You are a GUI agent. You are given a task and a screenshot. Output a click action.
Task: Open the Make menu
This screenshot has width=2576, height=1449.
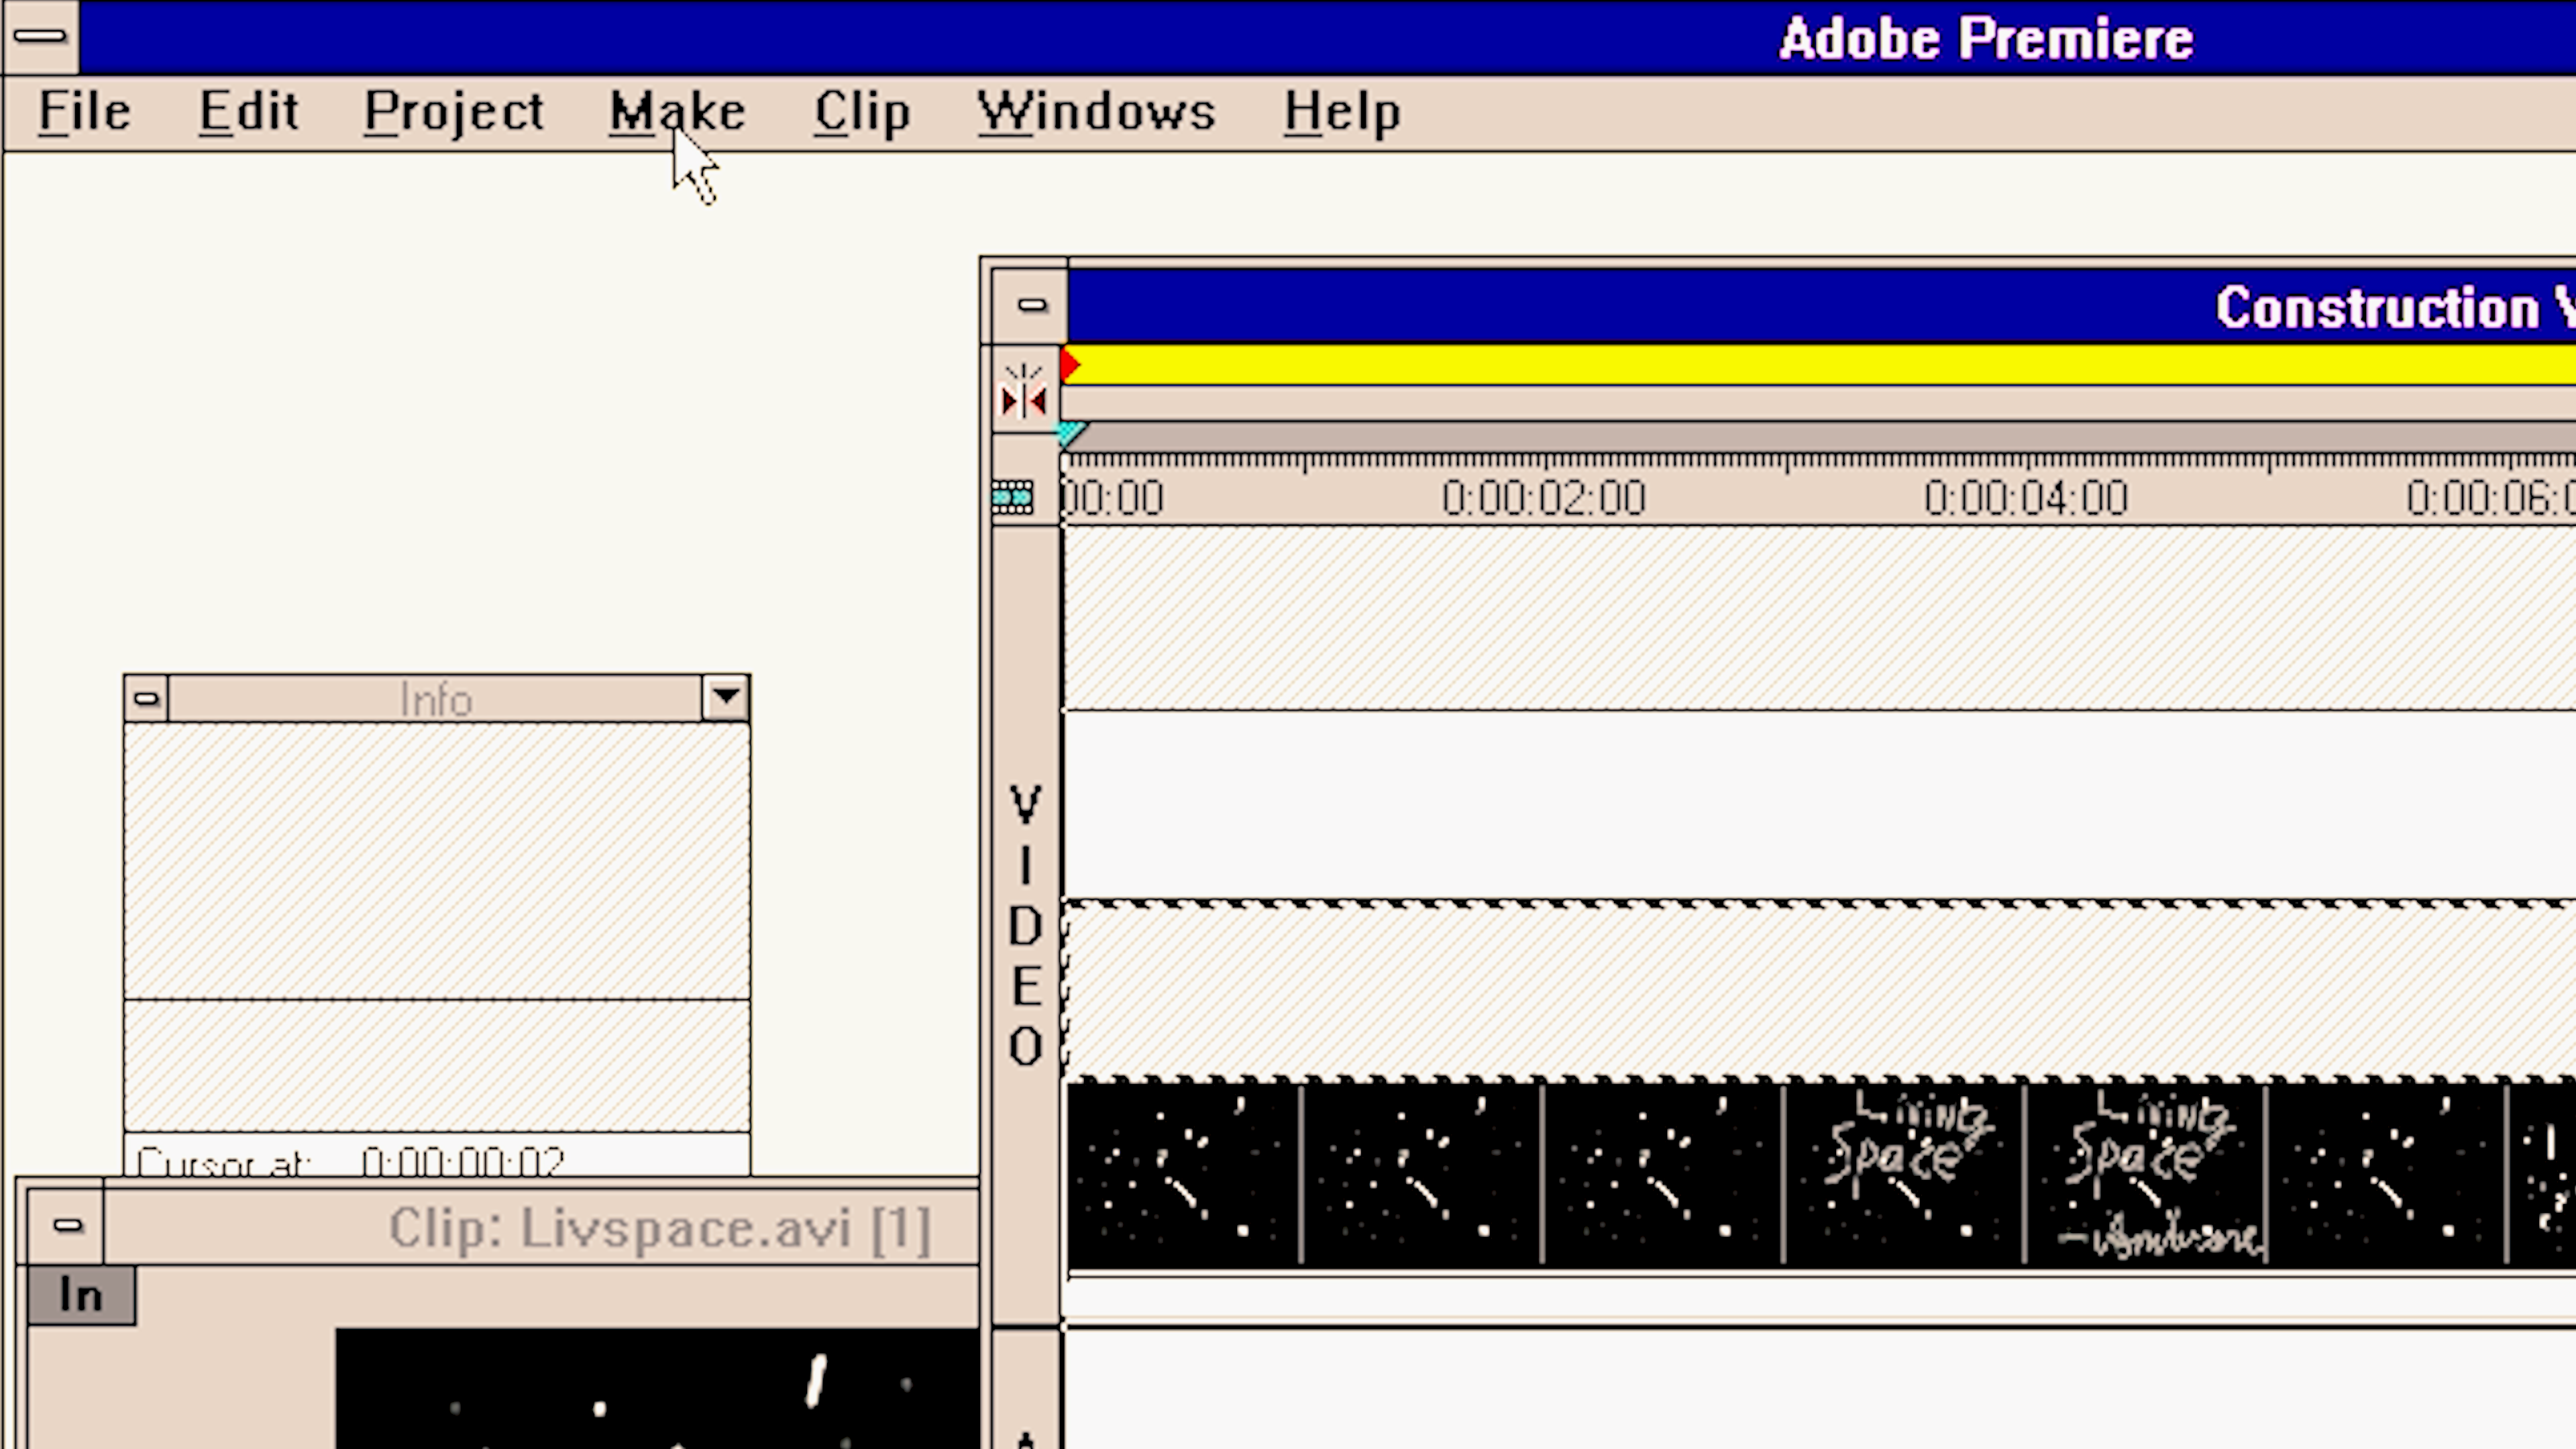[677, 111]
